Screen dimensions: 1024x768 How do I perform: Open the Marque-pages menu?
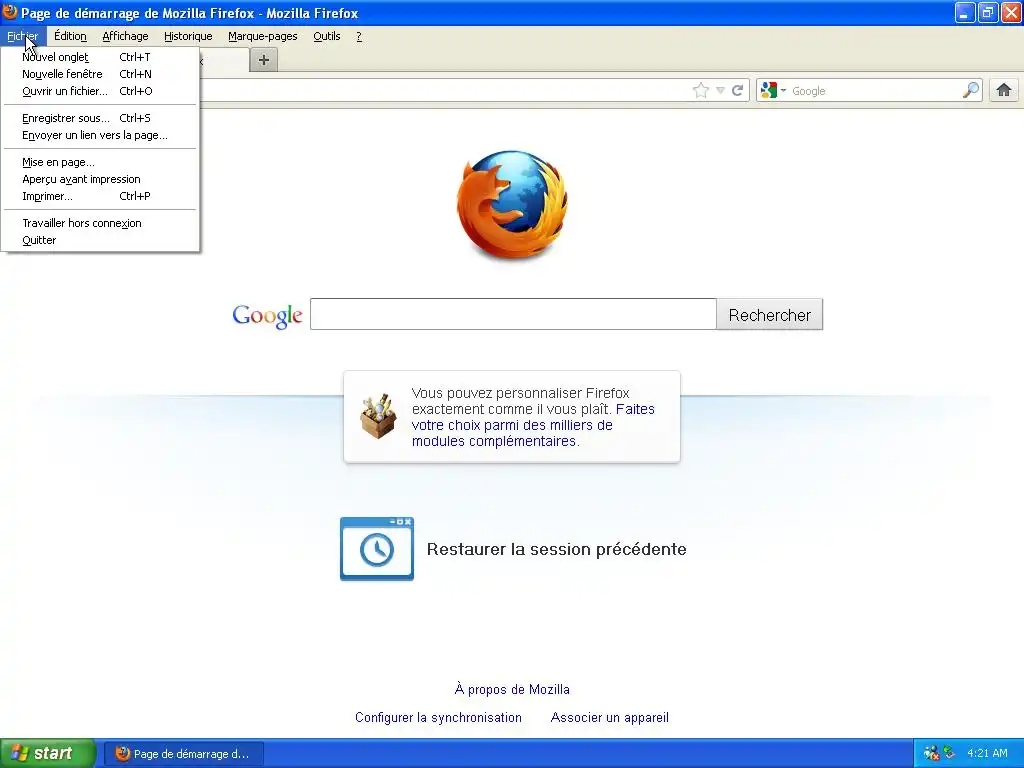coord(263,36)
